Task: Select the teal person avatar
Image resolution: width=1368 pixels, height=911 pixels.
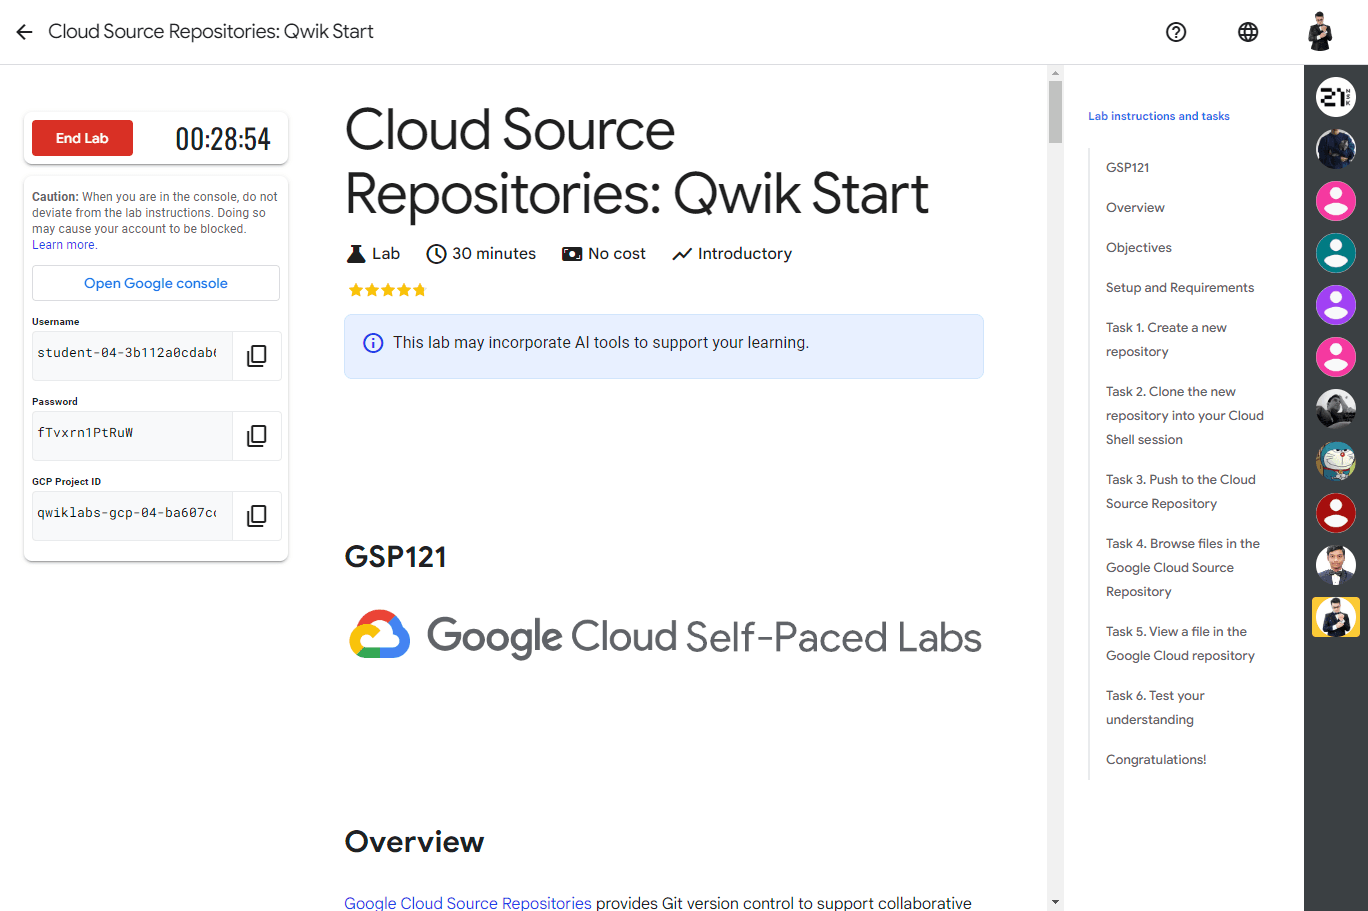Action: [x=1336, y=253]
